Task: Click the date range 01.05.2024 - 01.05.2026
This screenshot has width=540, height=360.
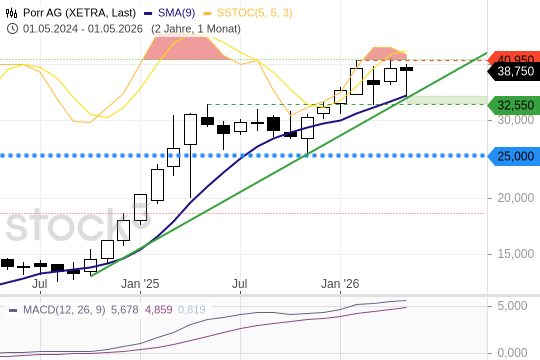Action: pyautogui.click(x=83, y=29)
